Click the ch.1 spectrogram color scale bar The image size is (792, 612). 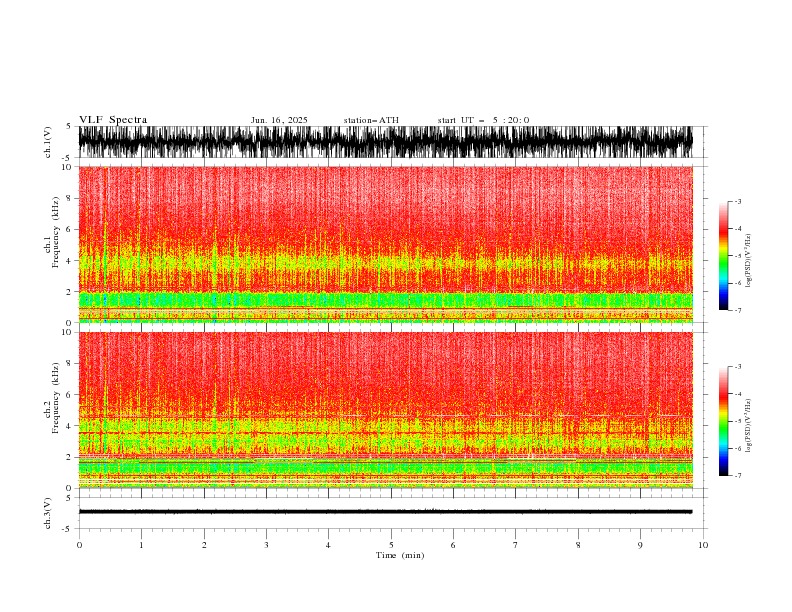(x=723, y=256)
